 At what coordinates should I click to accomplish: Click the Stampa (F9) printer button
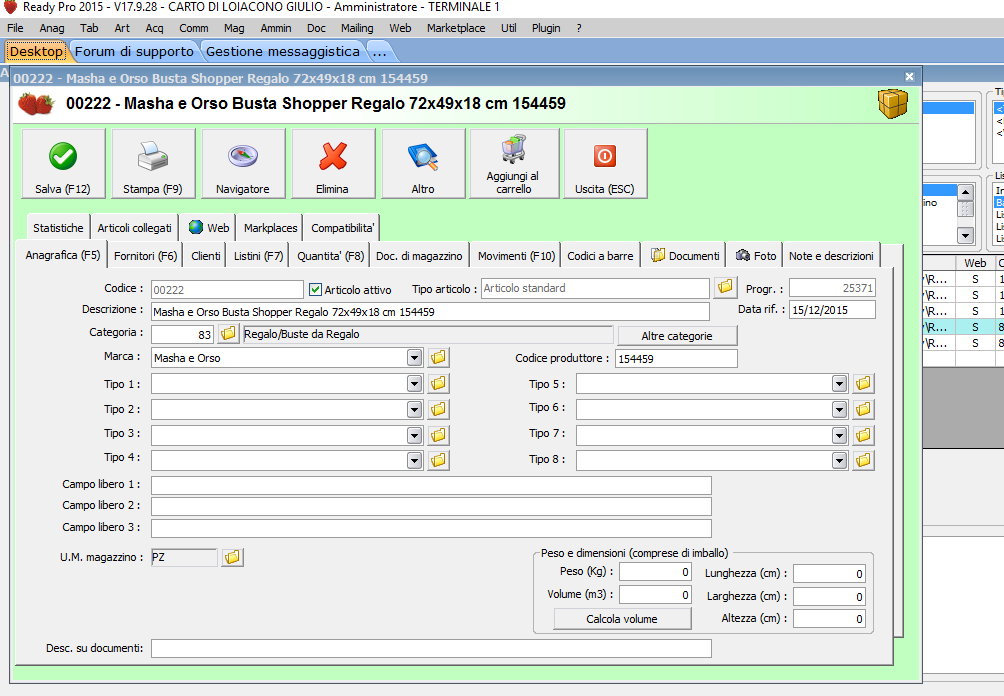click(153, 163)
